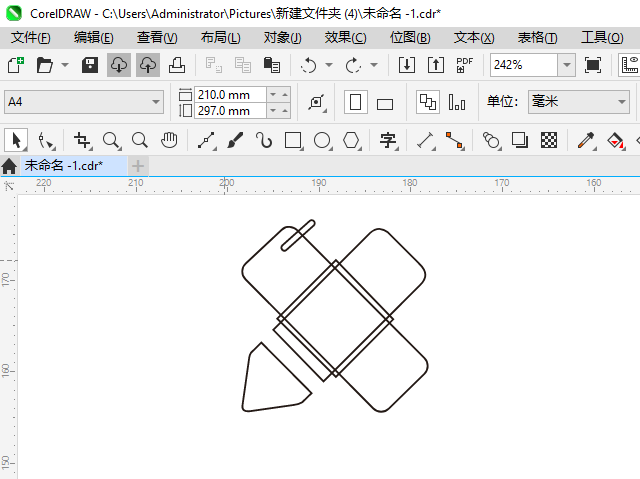Click the Print icon
The image size is (640, 479).
click(177, 65)
